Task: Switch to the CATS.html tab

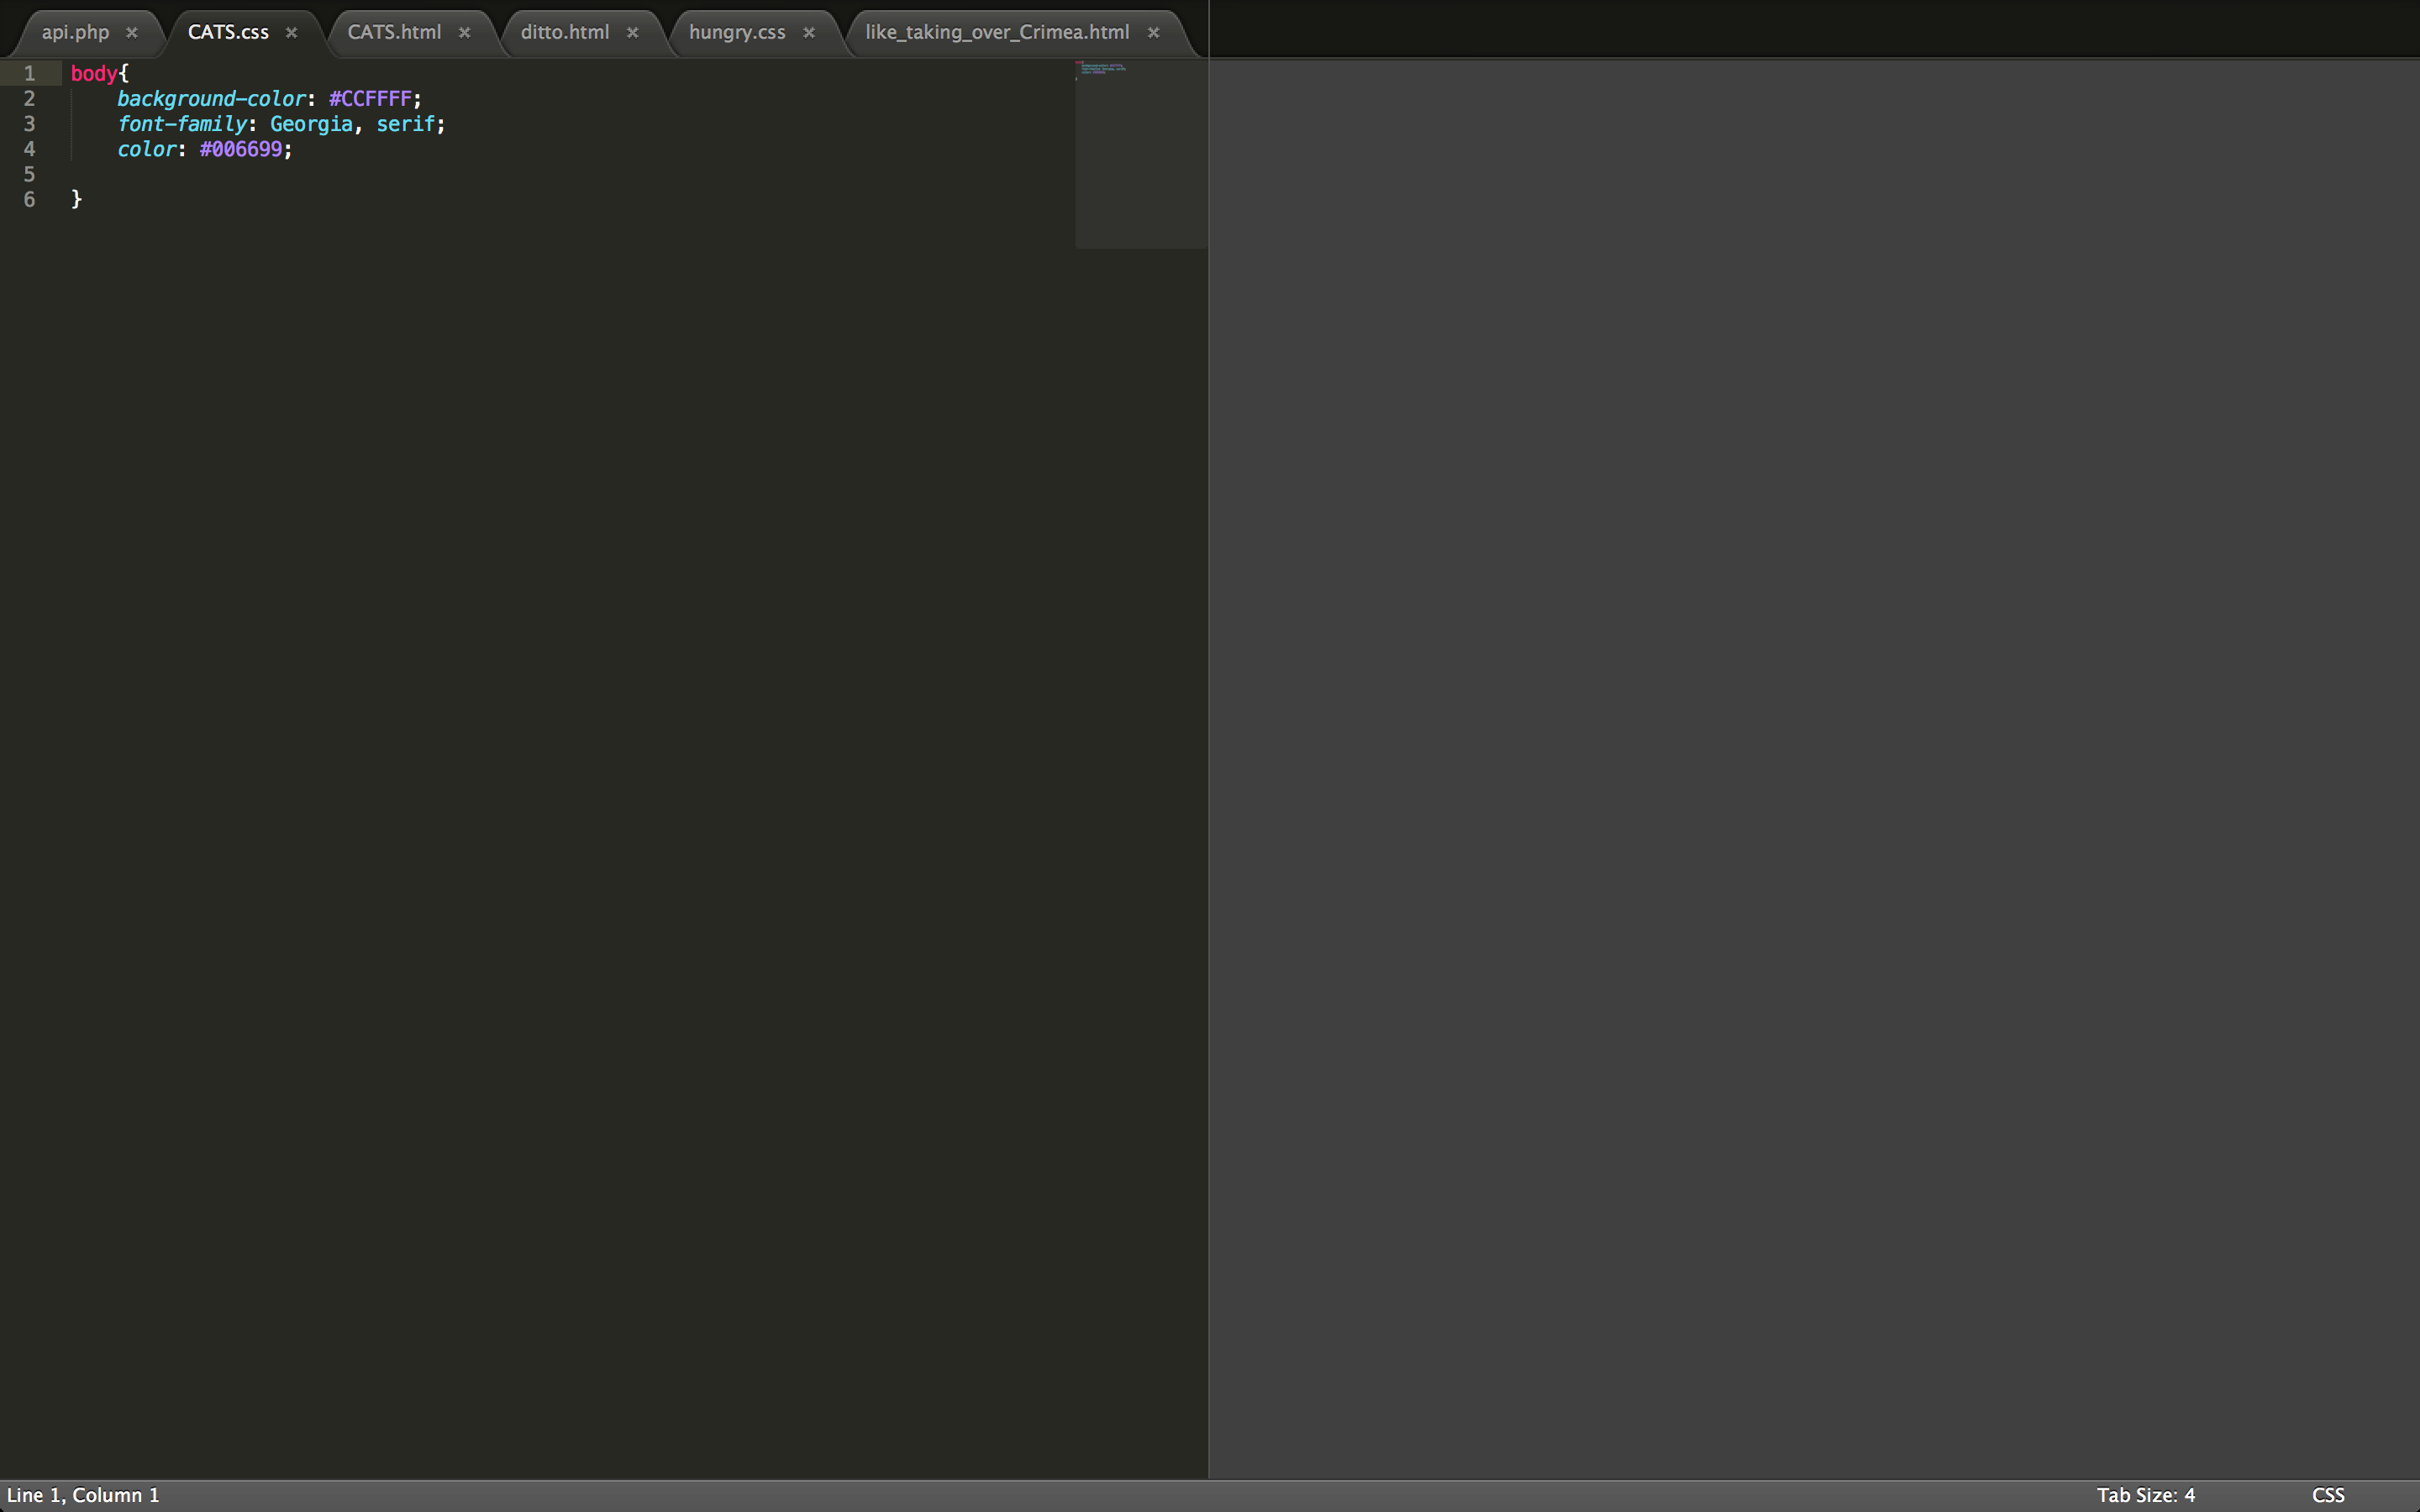Action: point(394,33)
